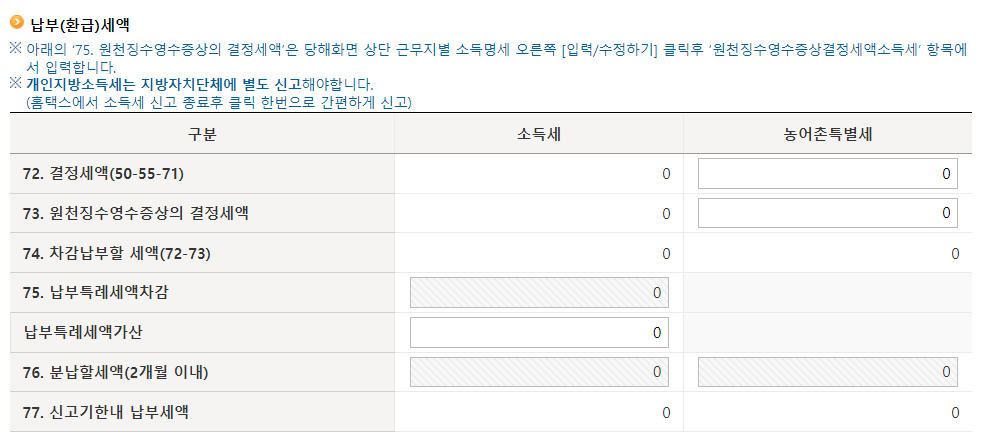
Task: Click the 76. 분납할세액 소득세 field
Action: 539,372
